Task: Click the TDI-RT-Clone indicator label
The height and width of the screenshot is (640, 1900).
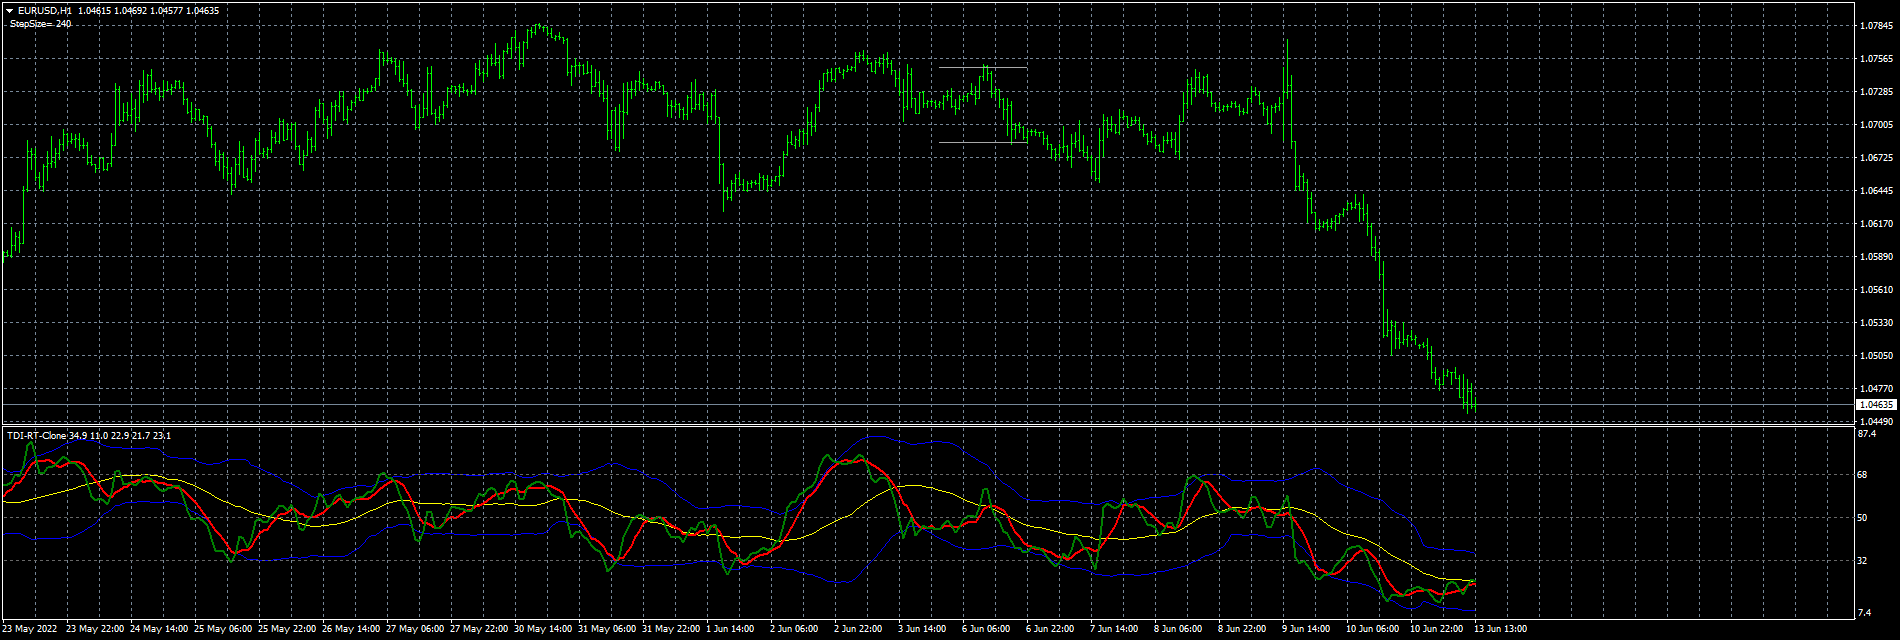Action: pos(37,436)
